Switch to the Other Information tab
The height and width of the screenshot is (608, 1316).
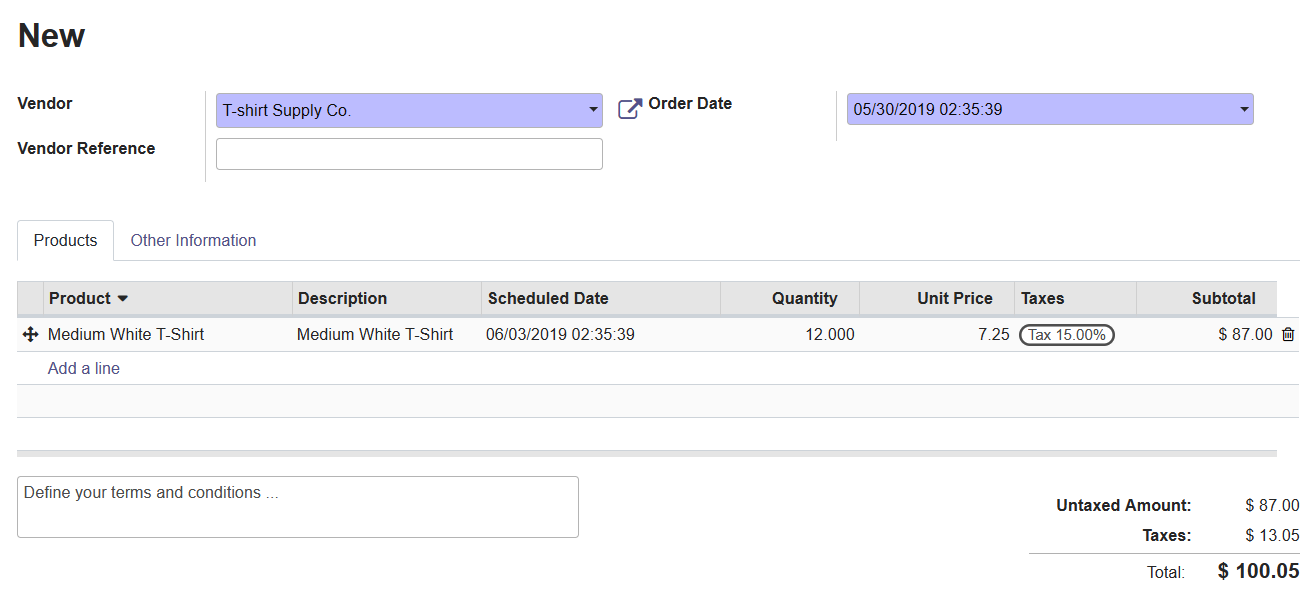(193, 241)
